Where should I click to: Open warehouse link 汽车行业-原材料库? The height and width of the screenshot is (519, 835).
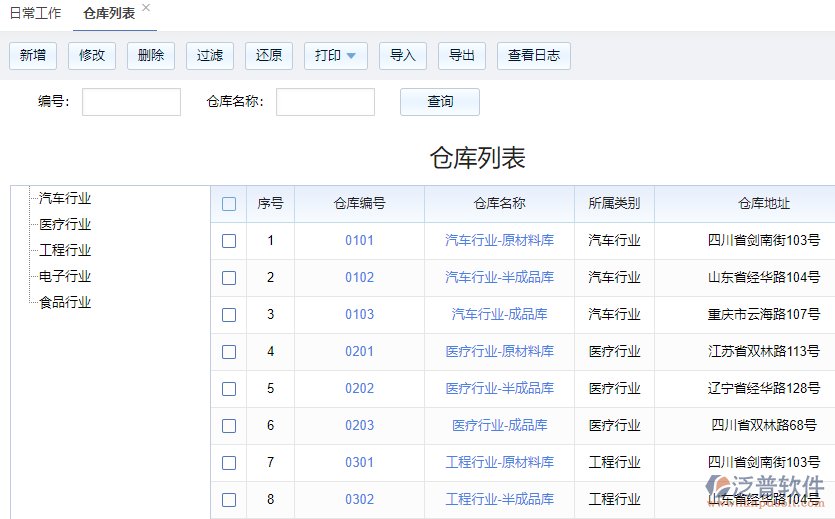coord(500,241)
